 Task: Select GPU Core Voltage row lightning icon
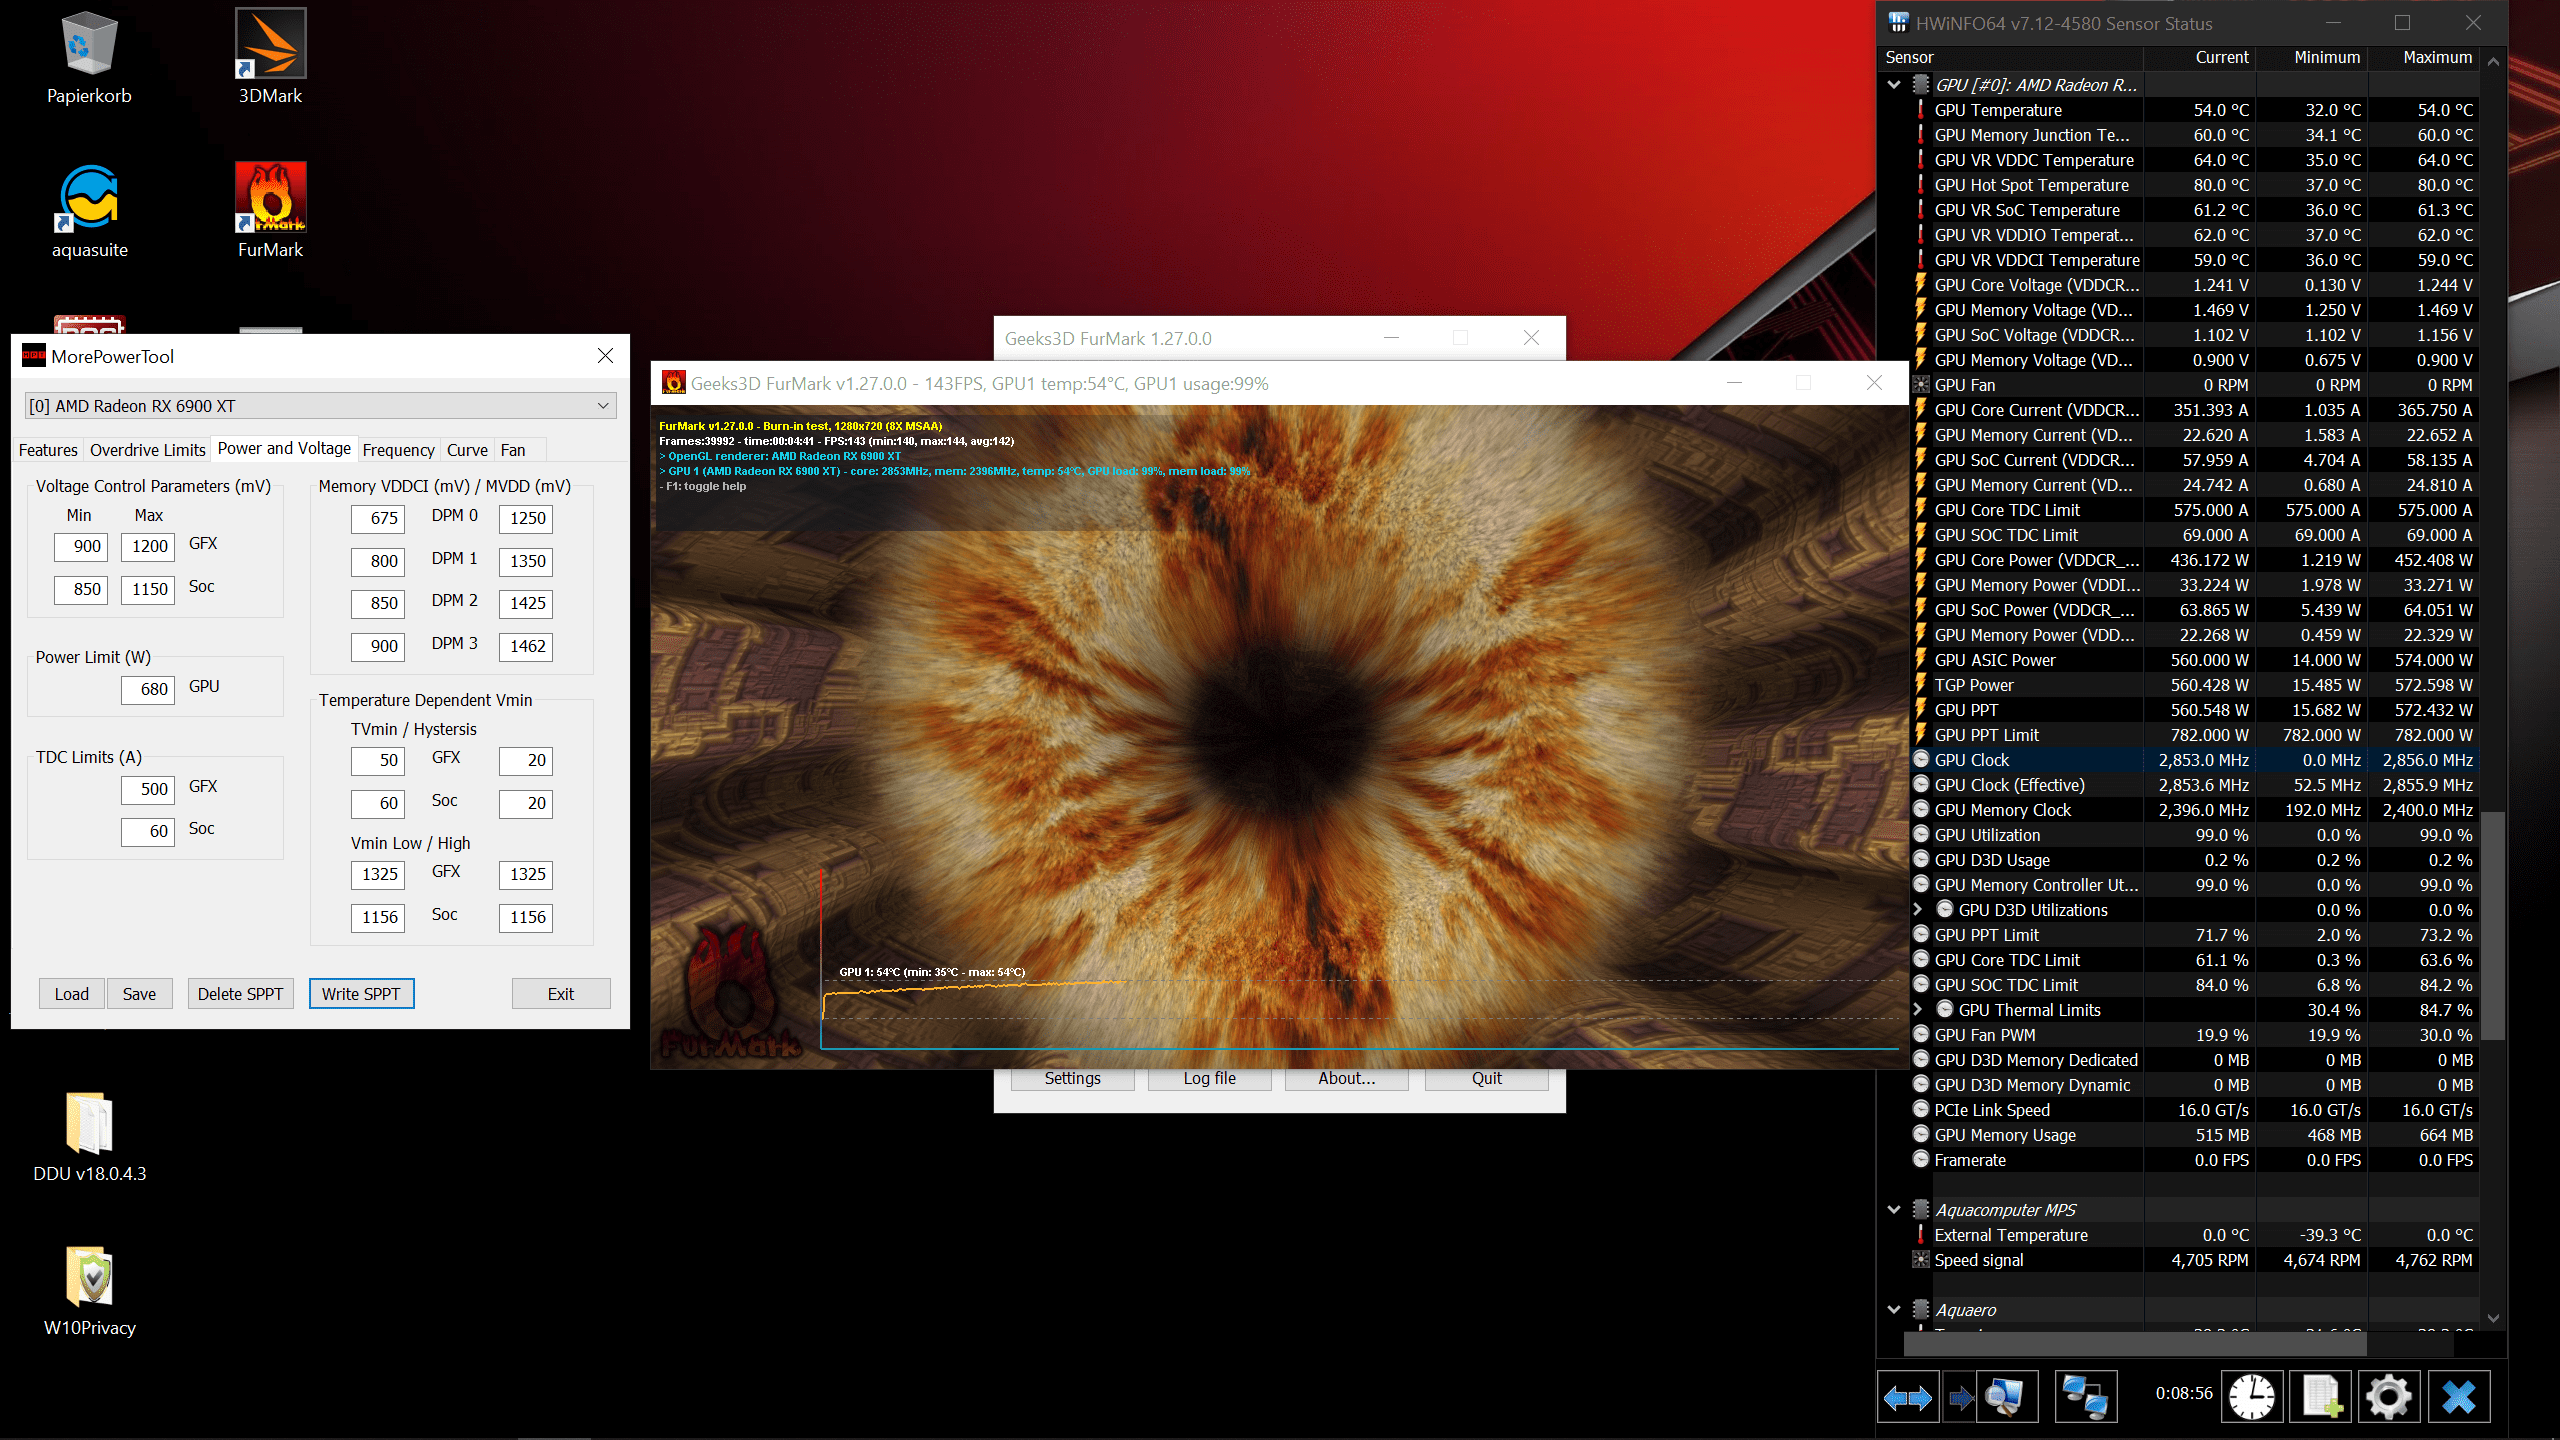(x=1921, y=285)
